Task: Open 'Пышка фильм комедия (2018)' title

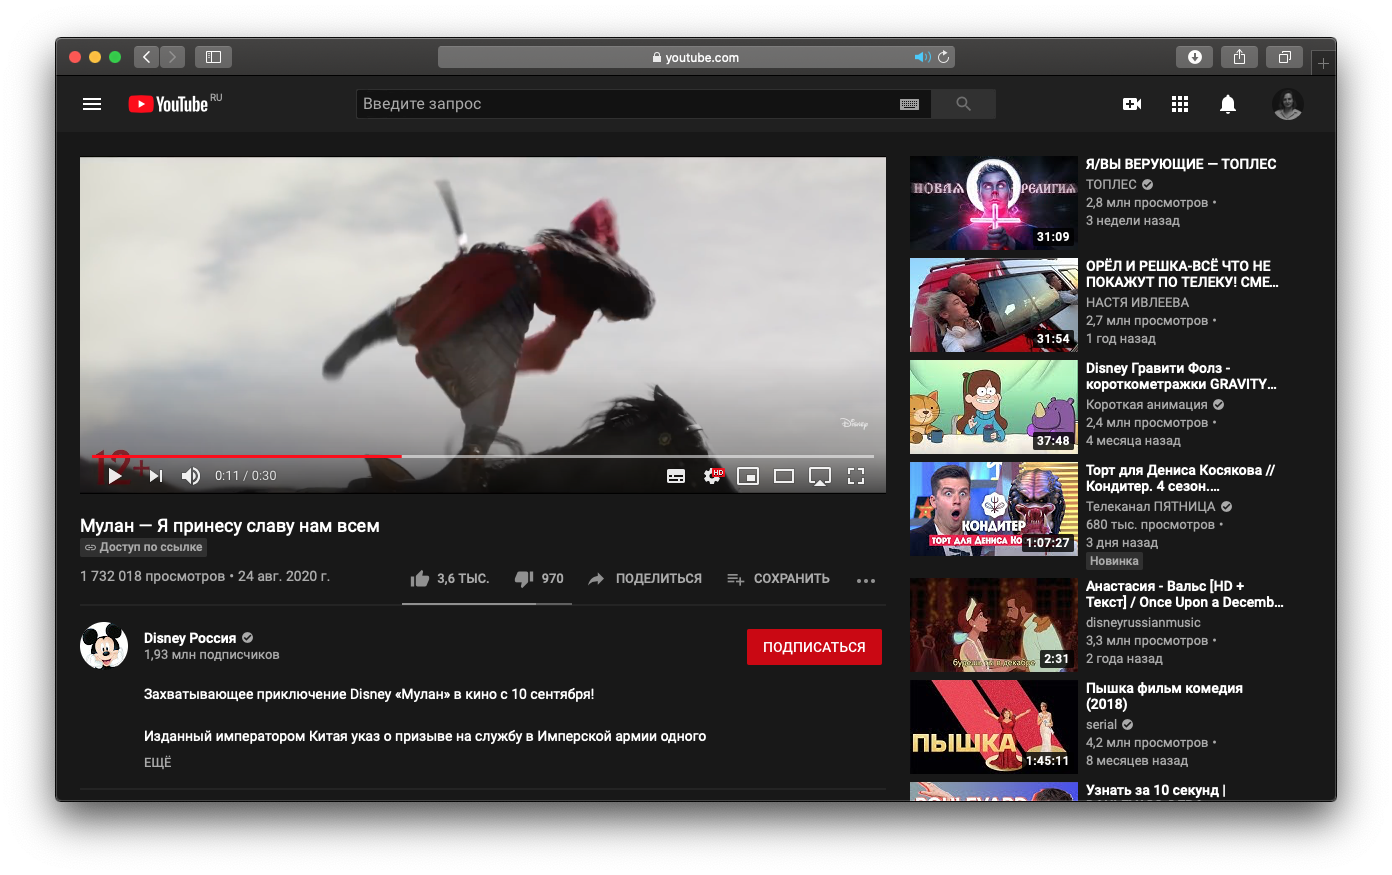Action: [x=1164, y=696]
